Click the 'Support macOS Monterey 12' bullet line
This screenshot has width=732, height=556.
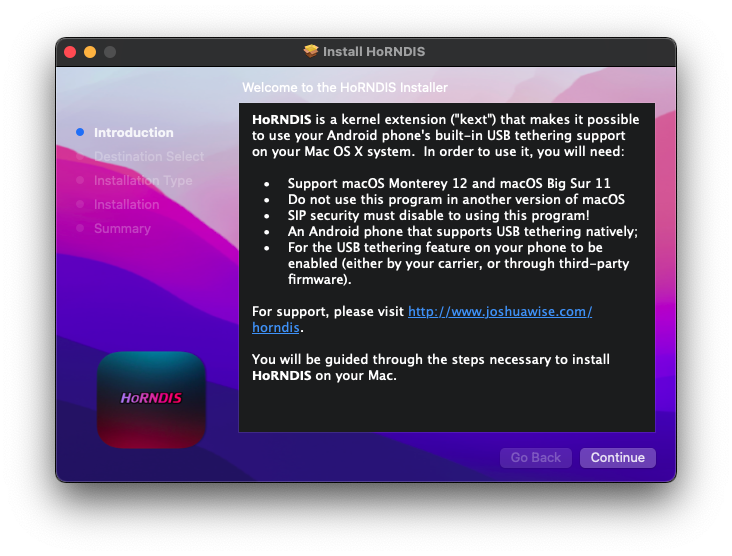[449, 183]
